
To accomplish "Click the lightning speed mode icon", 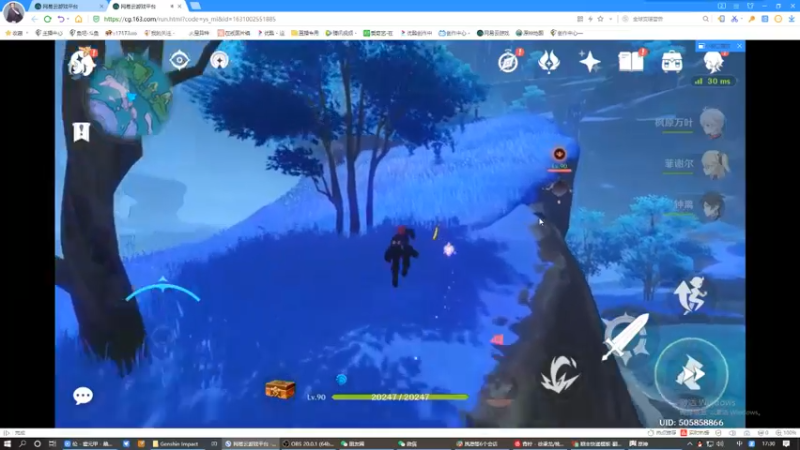I will pos(590,19).
